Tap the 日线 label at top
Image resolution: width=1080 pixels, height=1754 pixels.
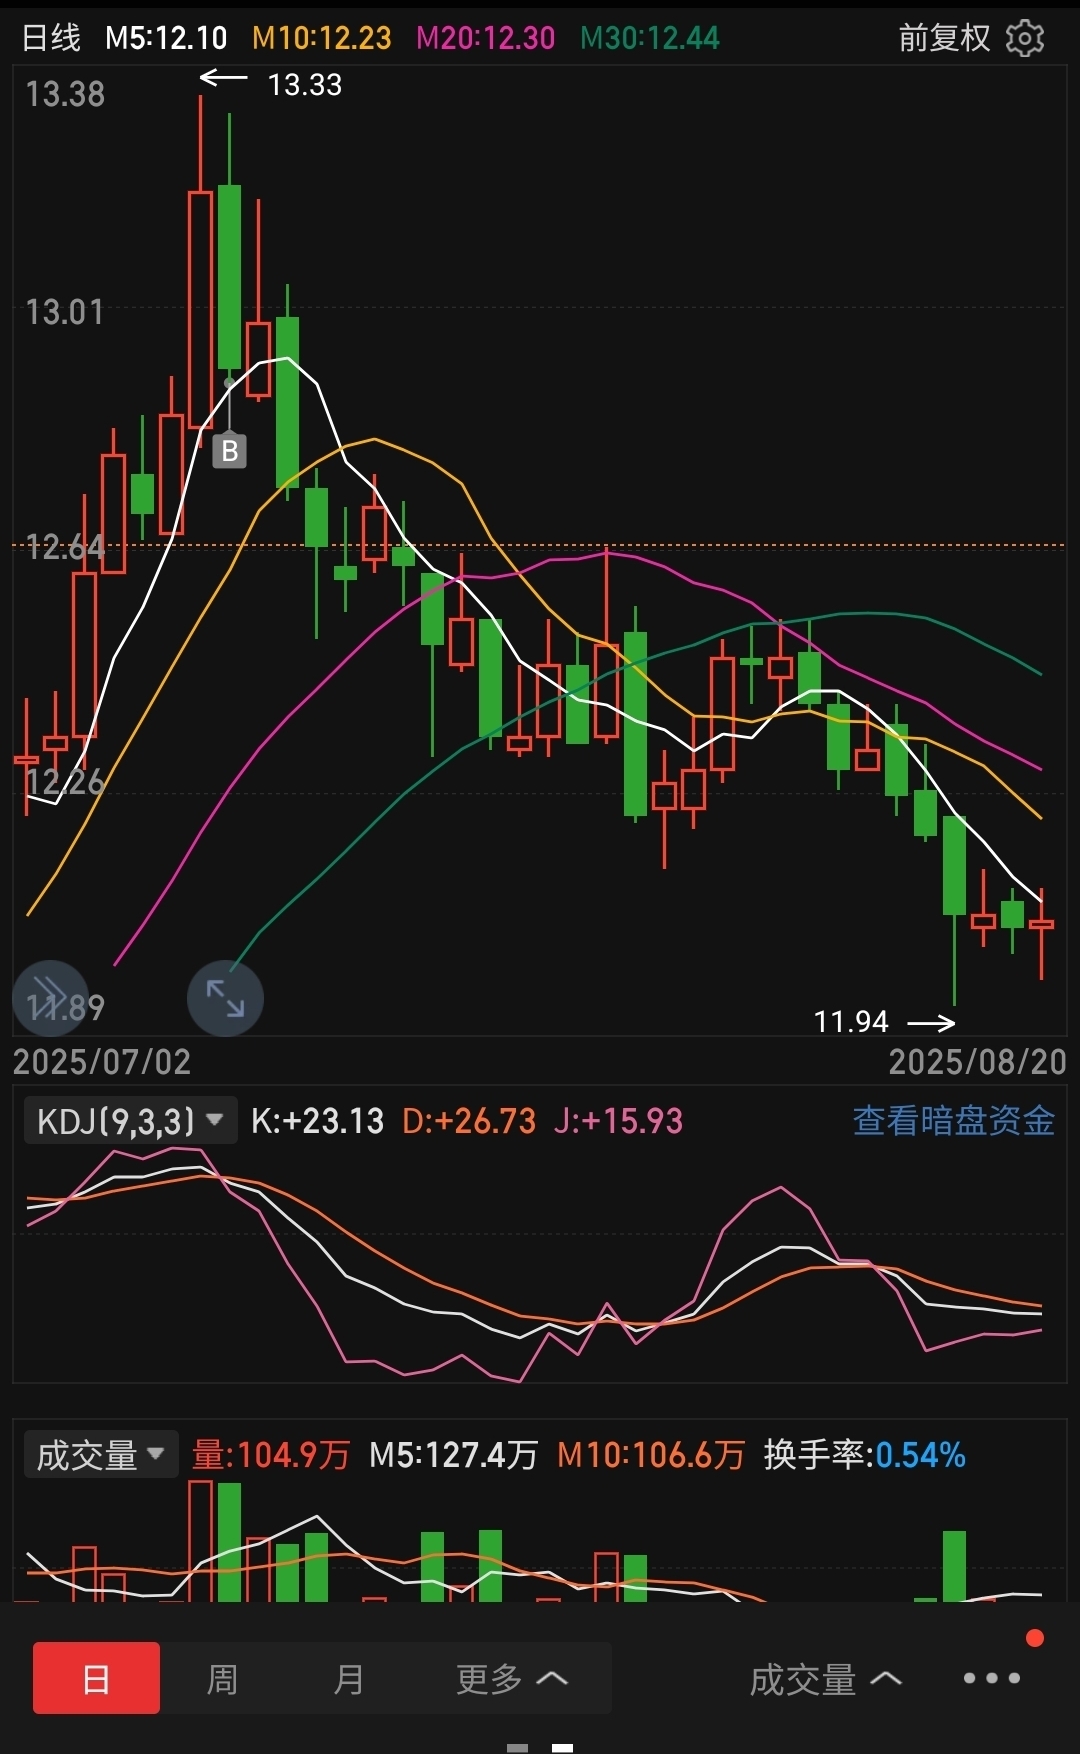52,38
